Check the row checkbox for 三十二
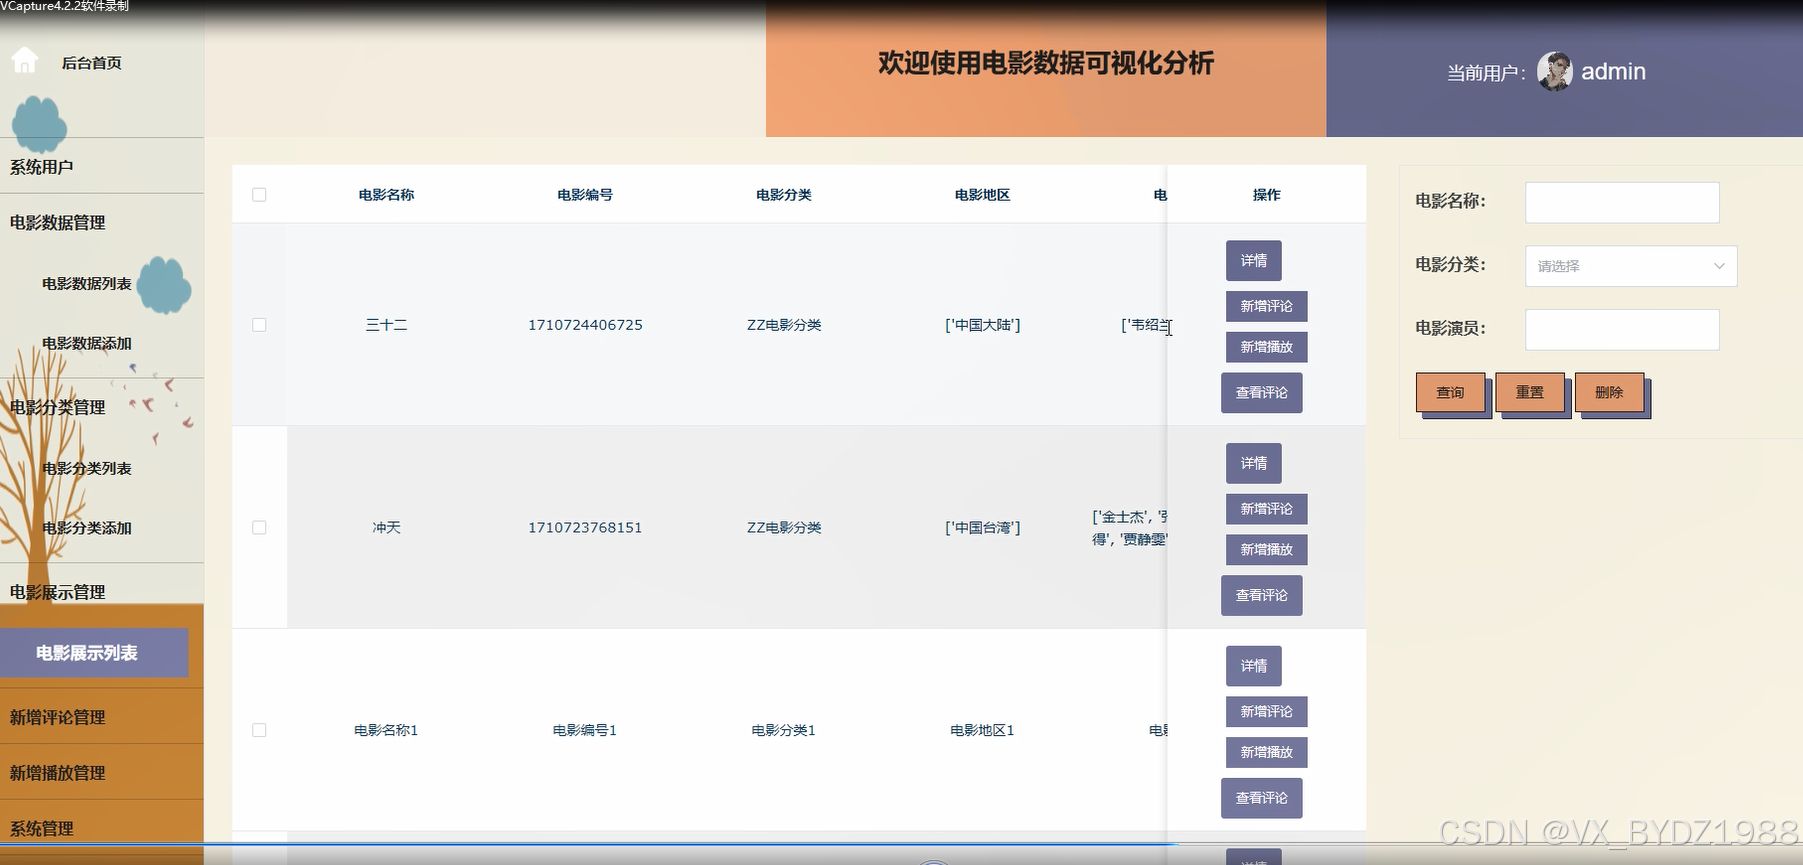 pyautogui.click(x=259, y=325)
